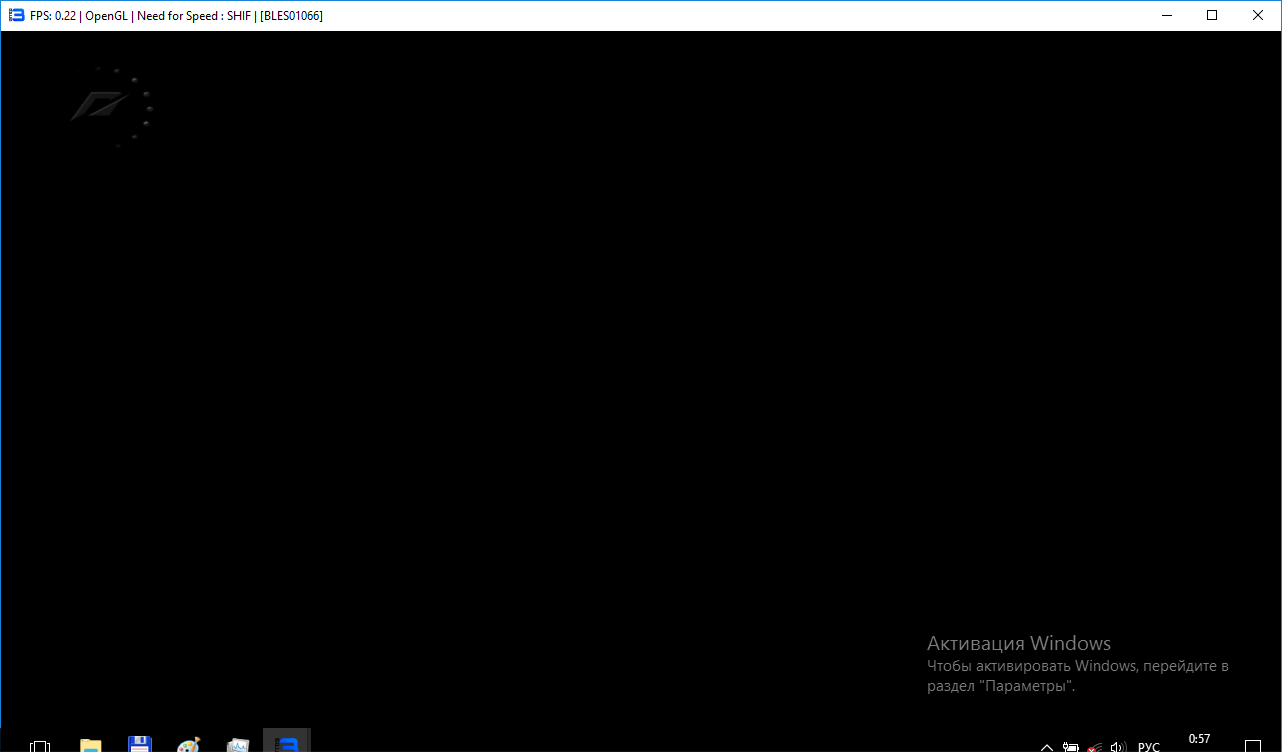This screenshot has width=1282, height=752.
Task: Open Task View from the taskbar
Action: pos(40,745)
